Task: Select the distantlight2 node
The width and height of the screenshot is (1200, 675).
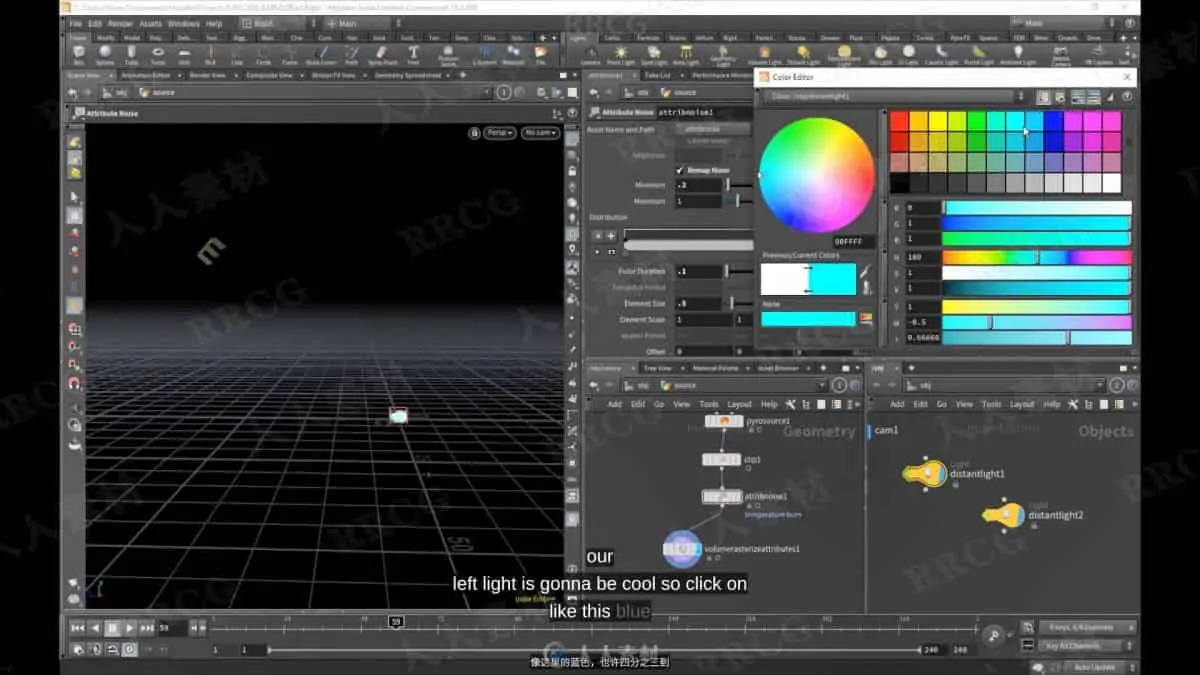Action: 1003,515
